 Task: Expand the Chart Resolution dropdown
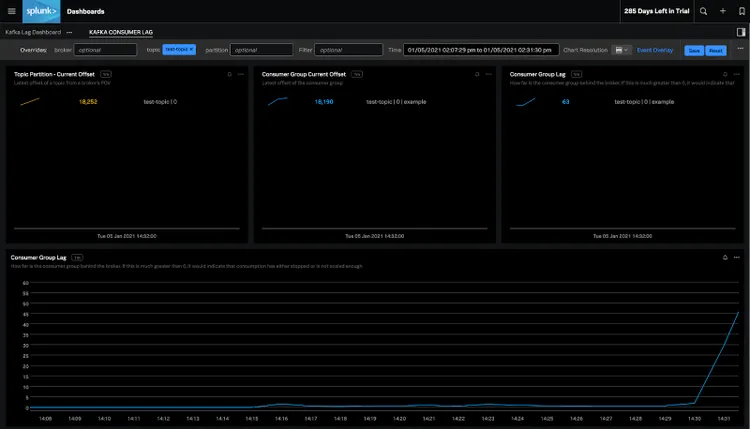coord(621,49)
